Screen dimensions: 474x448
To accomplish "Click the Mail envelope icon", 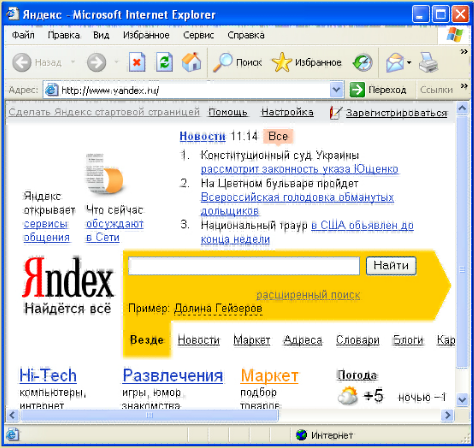I will coord(395,63).
